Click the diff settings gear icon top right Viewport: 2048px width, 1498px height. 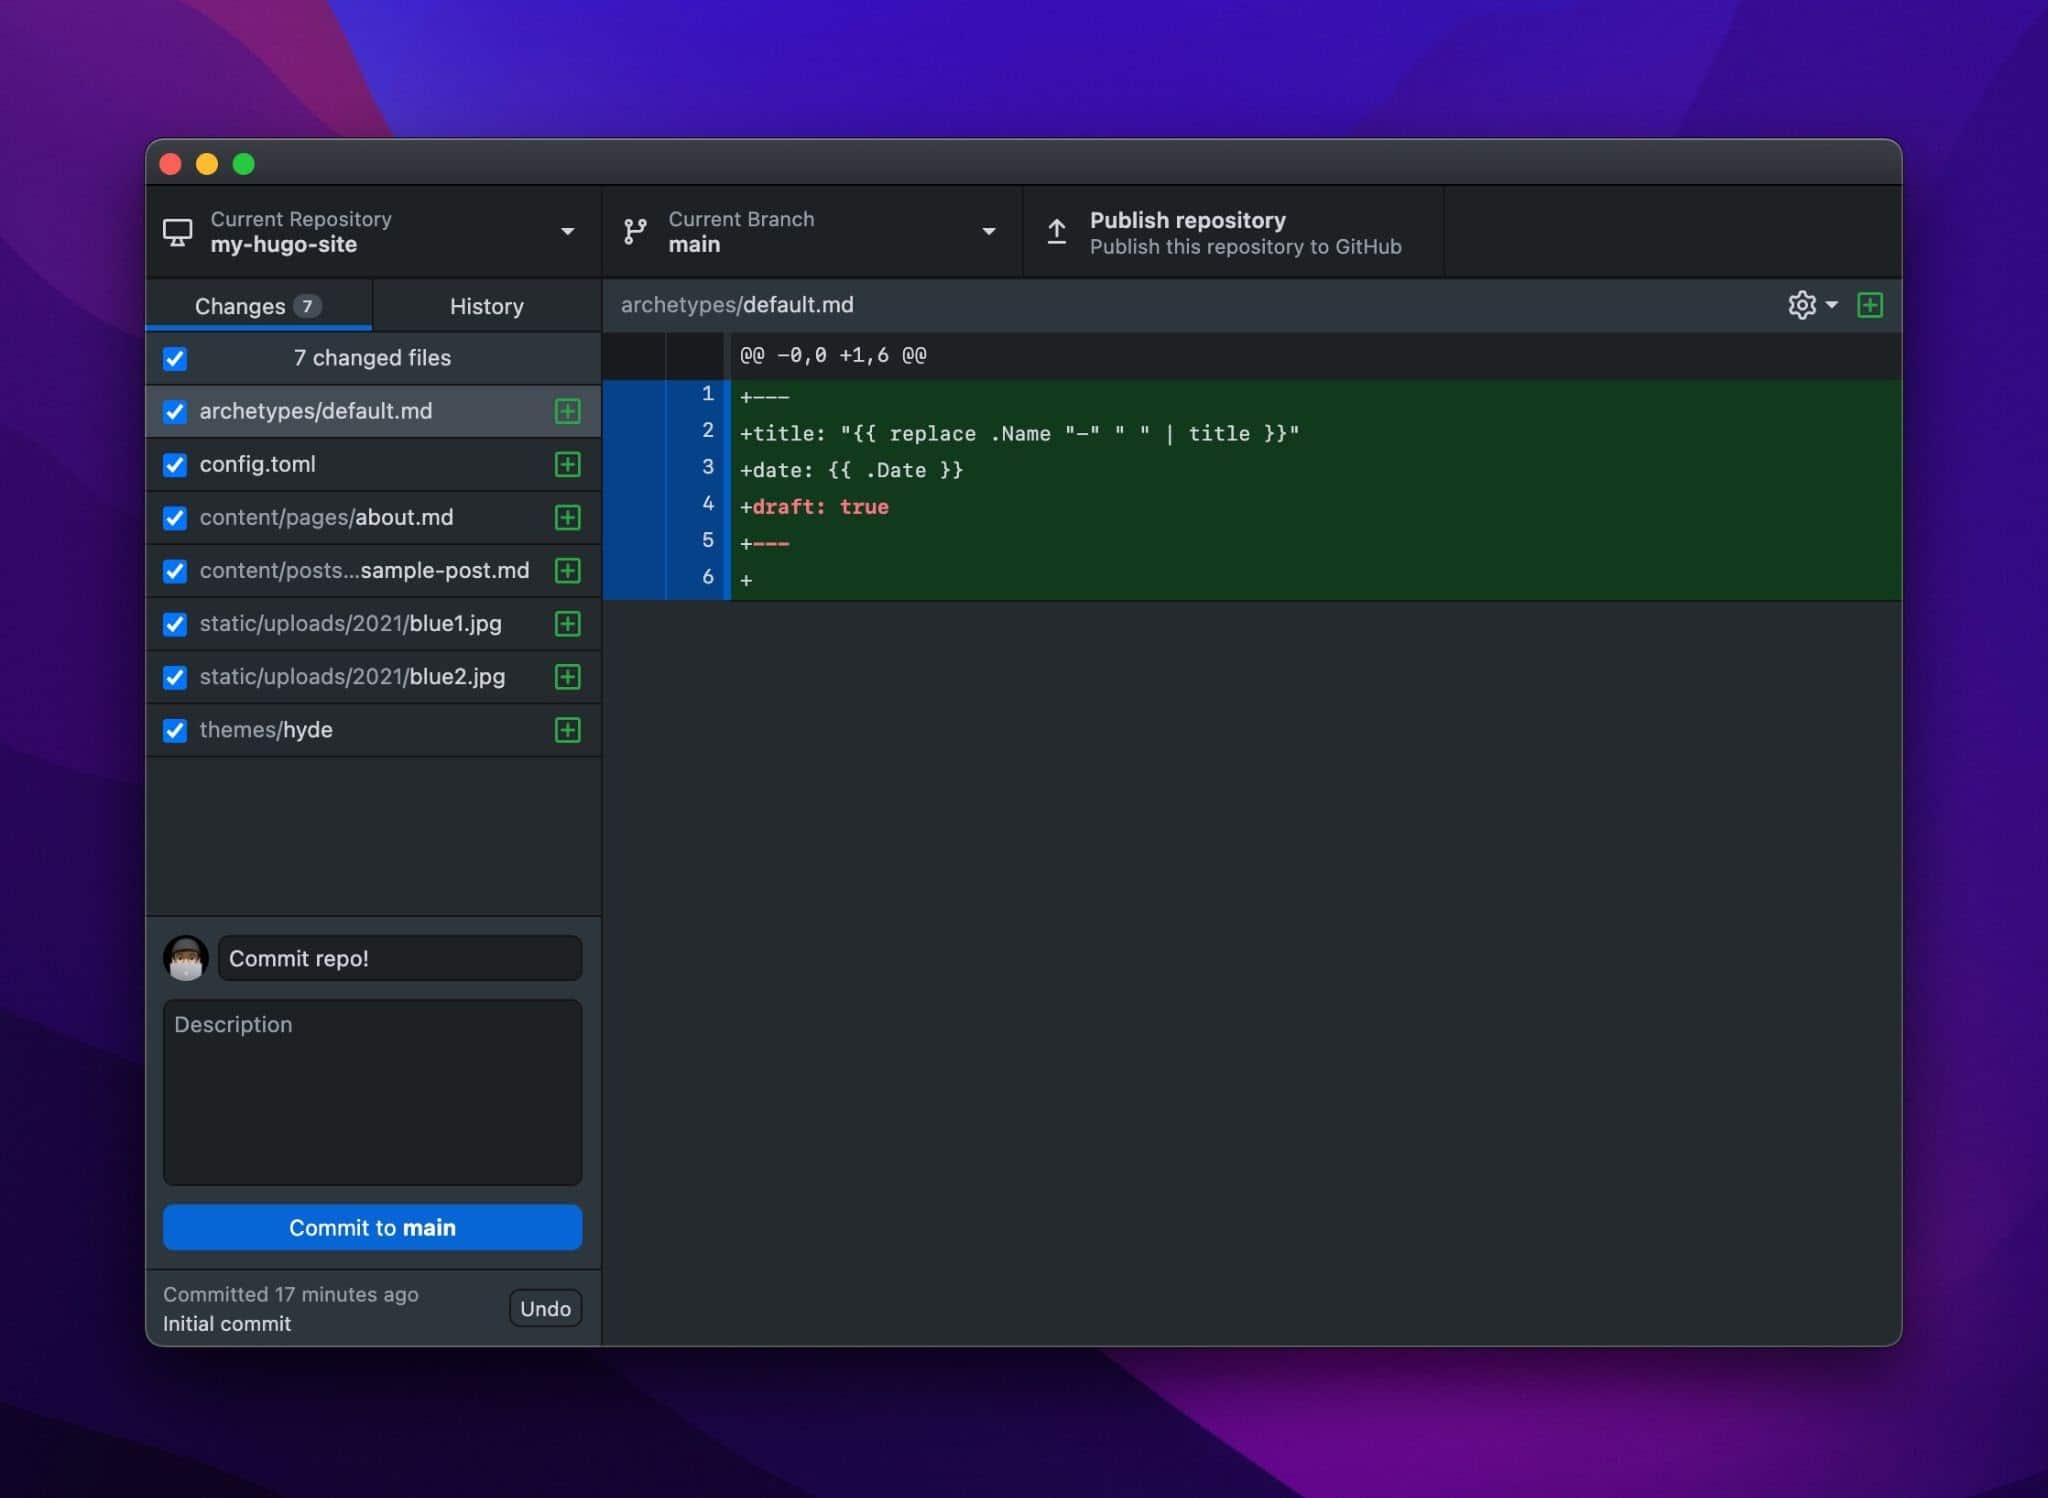tap(1803, 304)
